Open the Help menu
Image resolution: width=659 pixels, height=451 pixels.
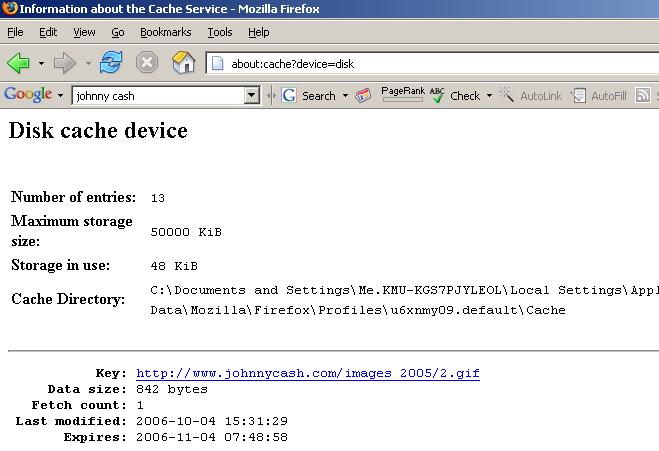click(258, 32)
